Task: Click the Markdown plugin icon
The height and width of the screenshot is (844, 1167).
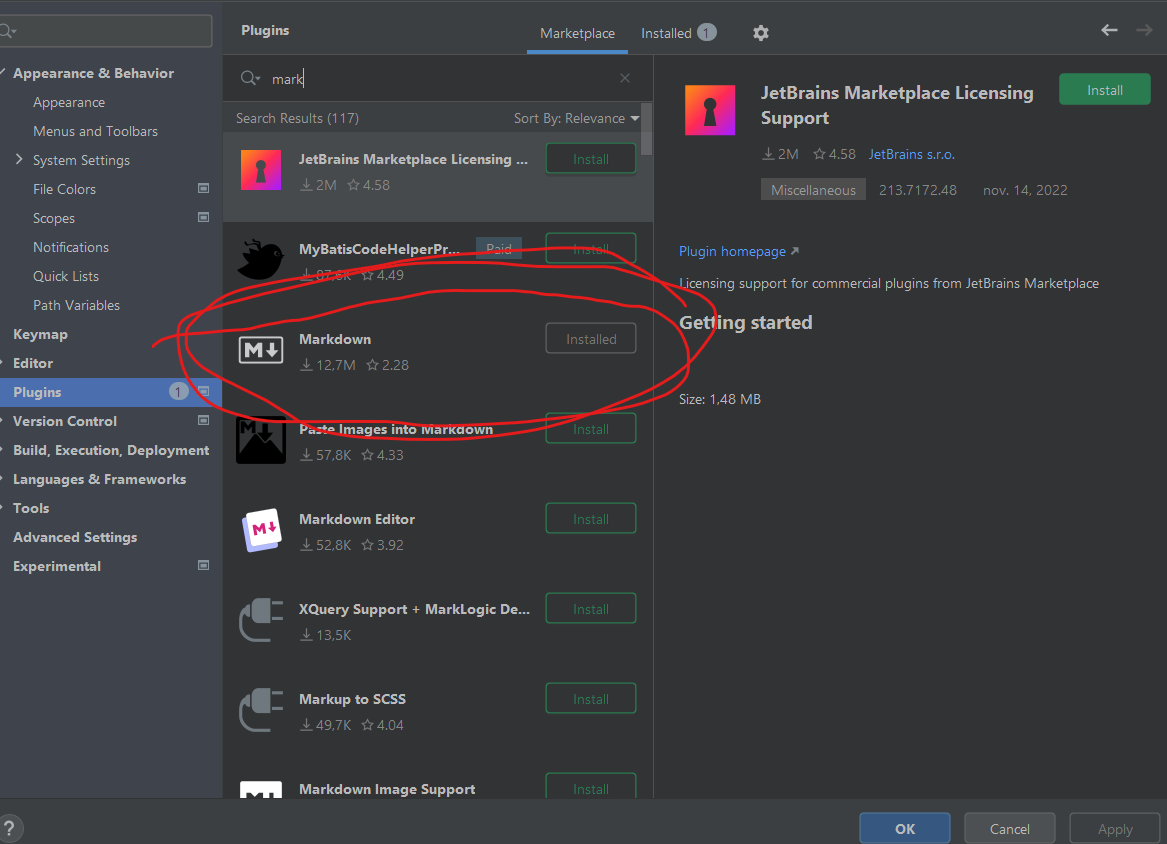Action: click(261, 351)
